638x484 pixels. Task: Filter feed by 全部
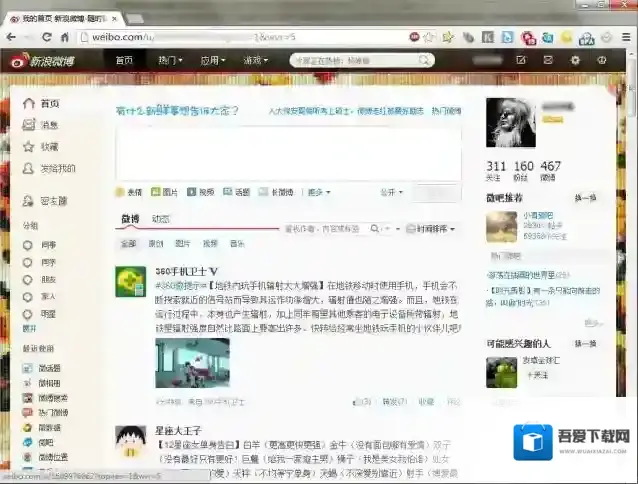[x=129, y=244]
